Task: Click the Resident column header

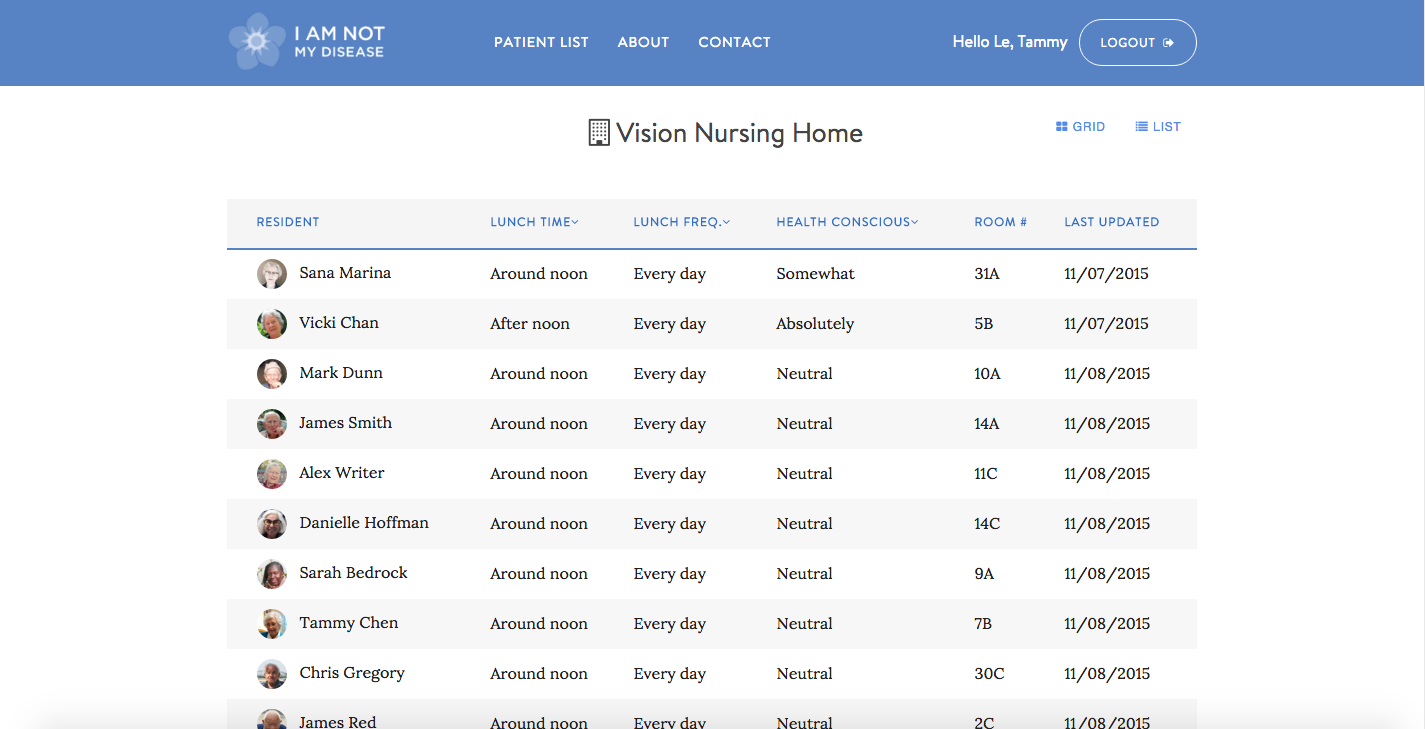Action: [x=288, y=222]
